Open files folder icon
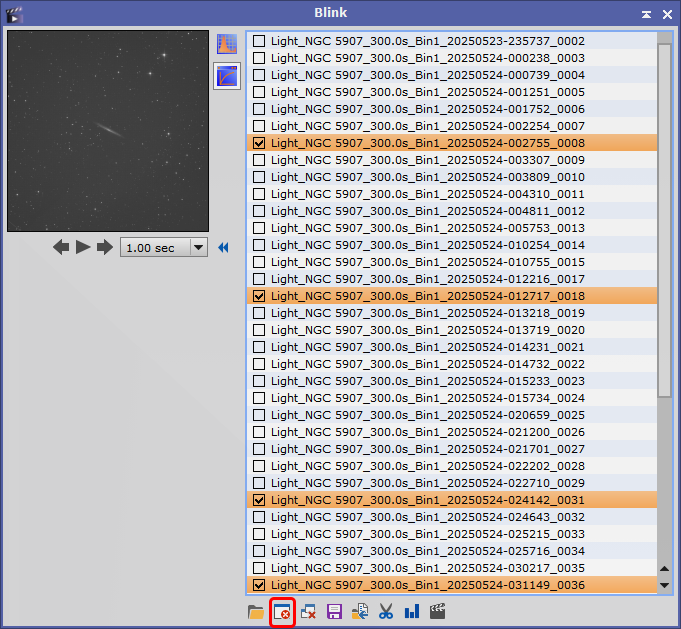 point(256,612)
